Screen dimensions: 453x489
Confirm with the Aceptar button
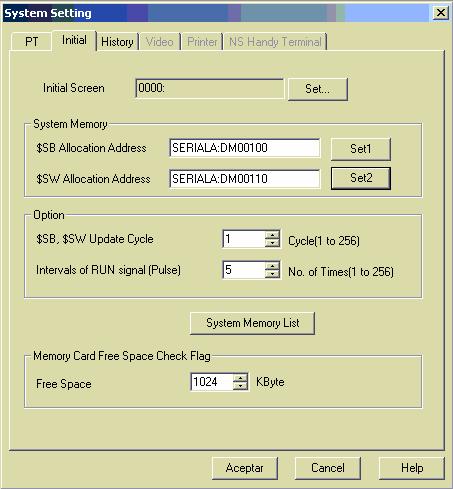[x=245, y=468]
